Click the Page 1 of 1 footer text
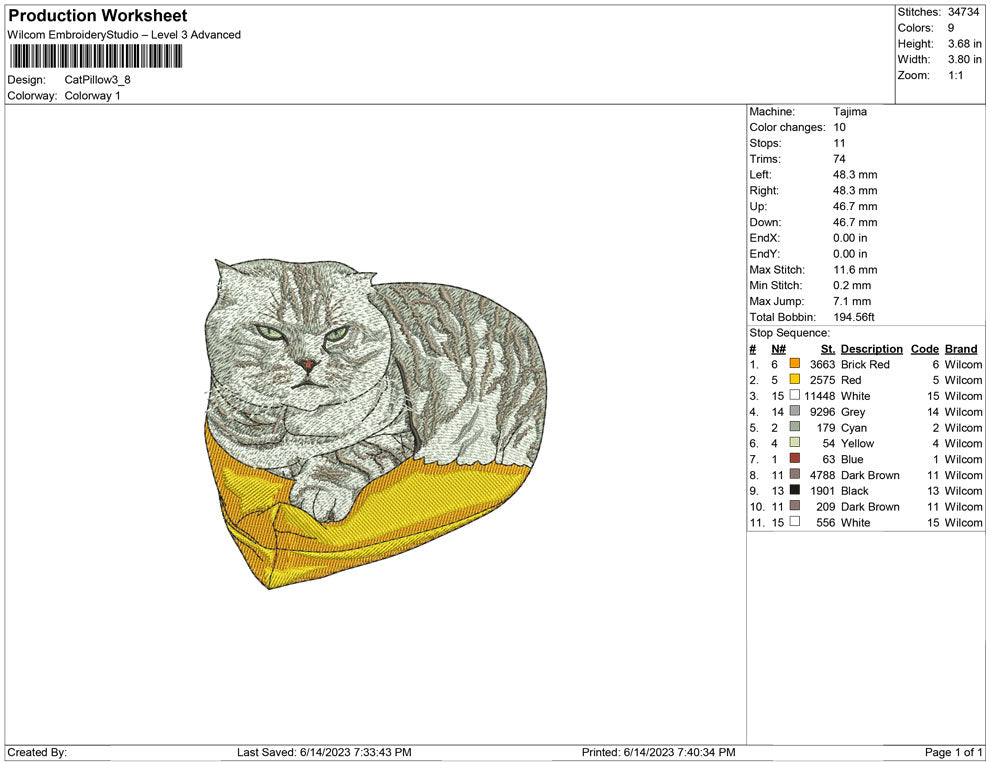This screenshot has height=762, width=990. click(x=954, y=752)
